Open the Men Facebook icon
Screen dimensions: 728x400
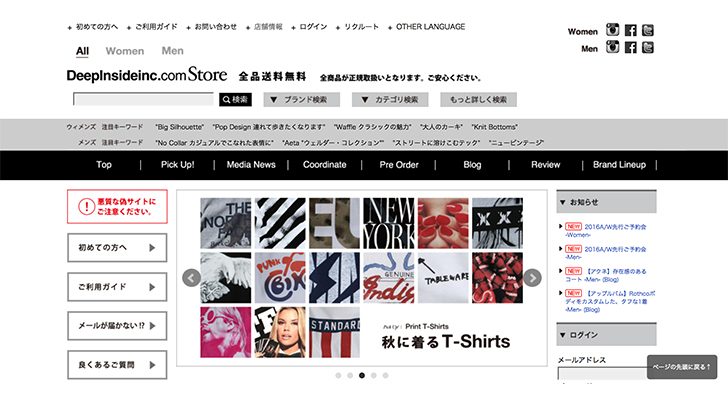click(630, 47)
